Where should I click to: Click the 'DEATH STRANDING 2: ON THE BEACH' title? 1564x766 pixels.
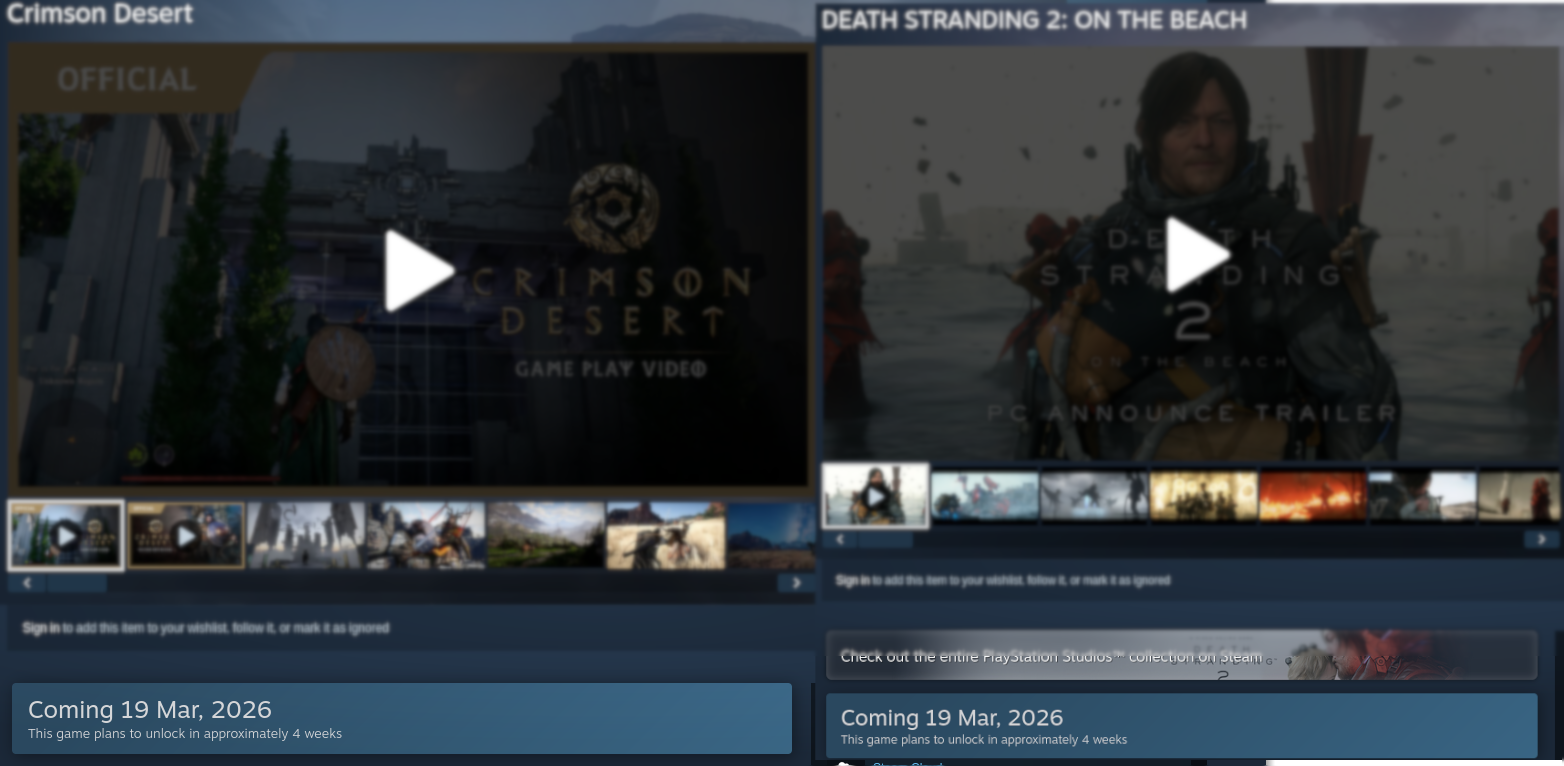click(1034, 20)
